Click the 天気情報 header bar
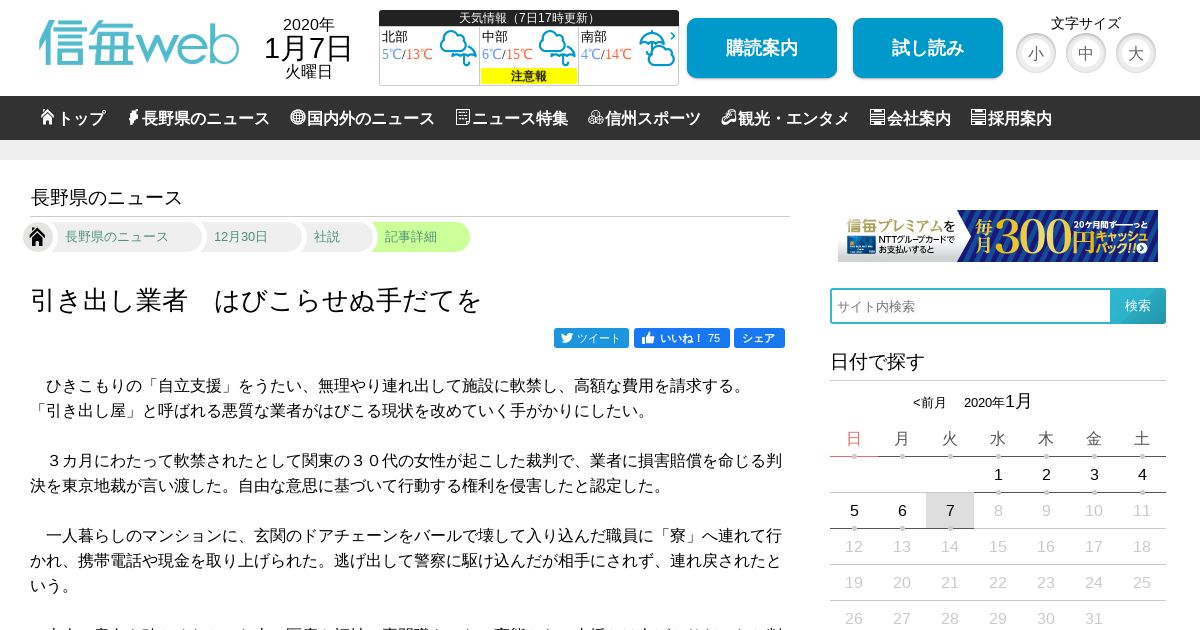This screenshot has height=630, width=1200. [x=529, y=18]
